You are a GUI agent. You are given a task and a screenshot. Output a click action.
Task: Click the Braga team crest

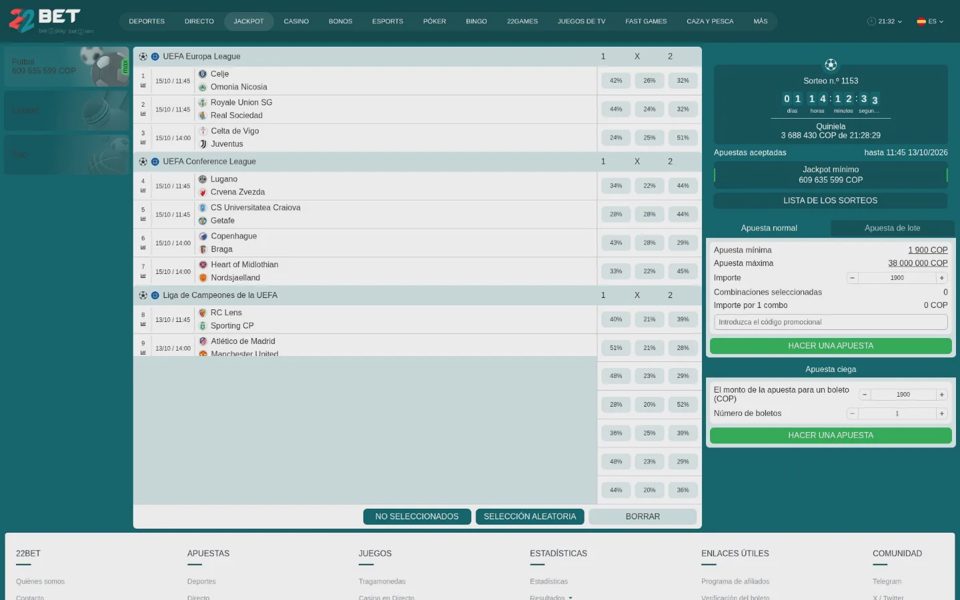point(203,249)
